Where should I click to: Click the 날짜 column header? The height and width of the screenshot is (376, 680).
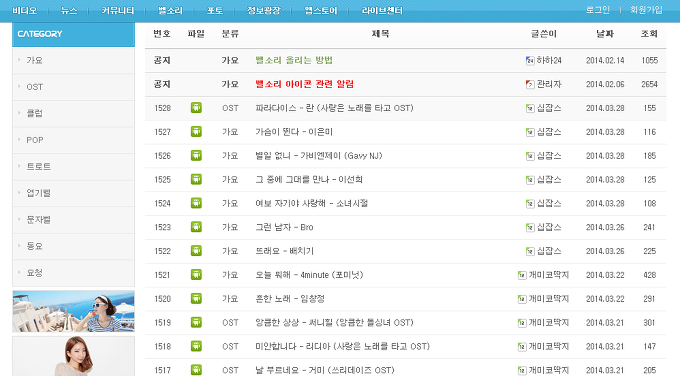[x=605, y=33]
